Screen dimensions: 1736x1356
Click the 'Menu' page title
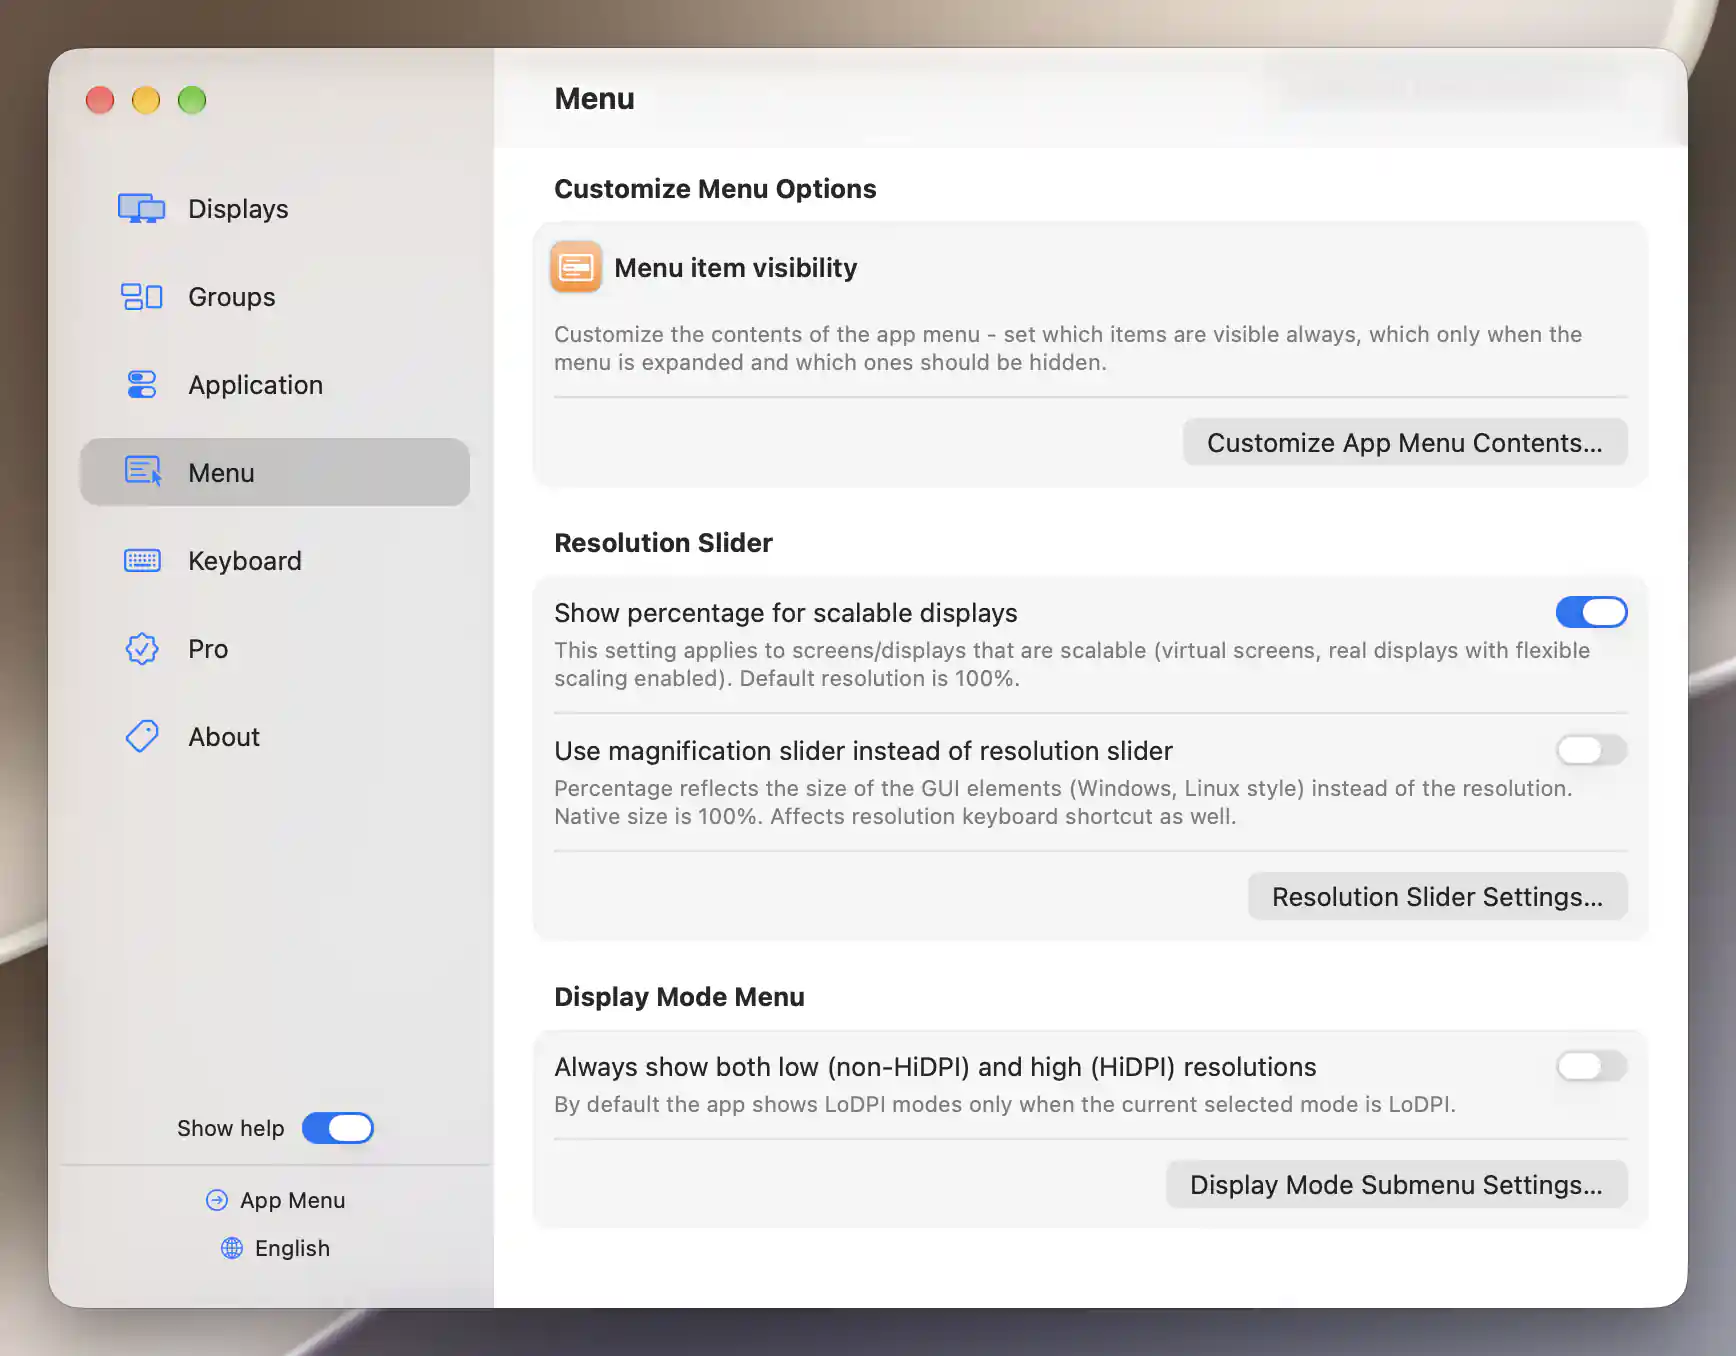594,99
